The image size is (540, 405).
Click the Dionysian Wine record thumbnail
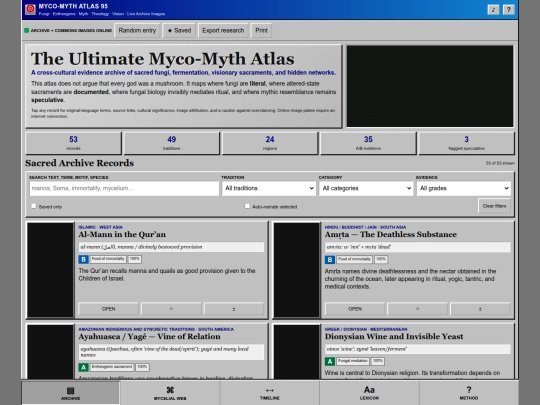coord(297,352)
